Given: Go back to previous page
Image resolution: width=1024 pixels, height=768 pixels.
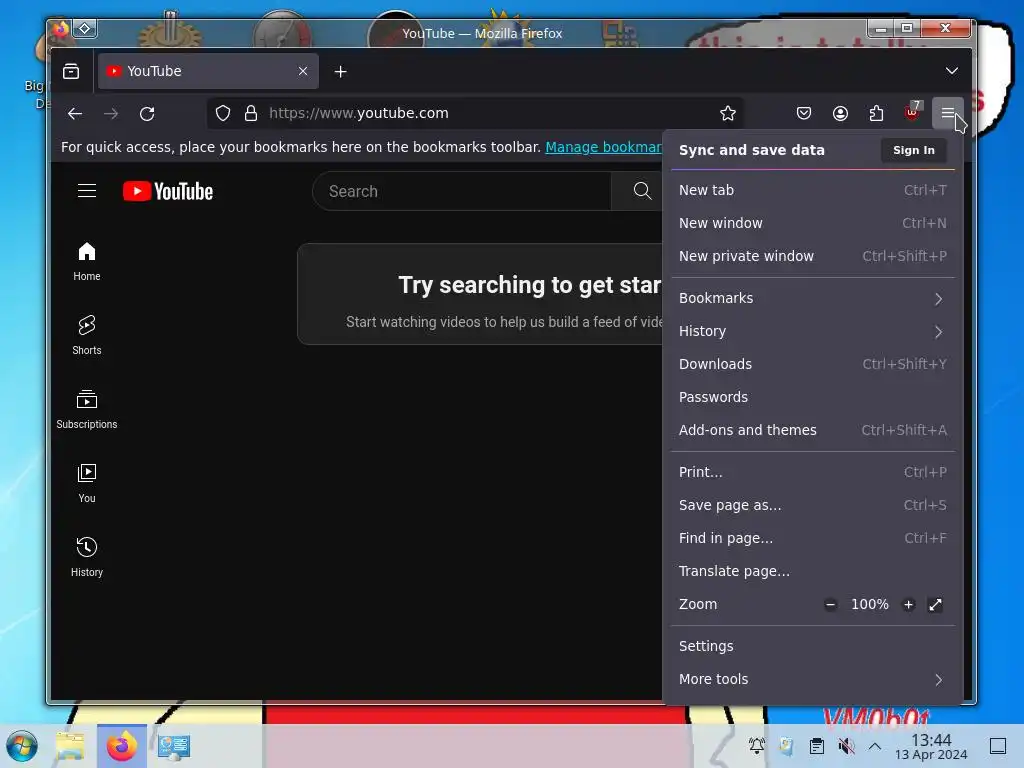Looking at the screenshot, I should pyautogui.click(x=75, y=114).
